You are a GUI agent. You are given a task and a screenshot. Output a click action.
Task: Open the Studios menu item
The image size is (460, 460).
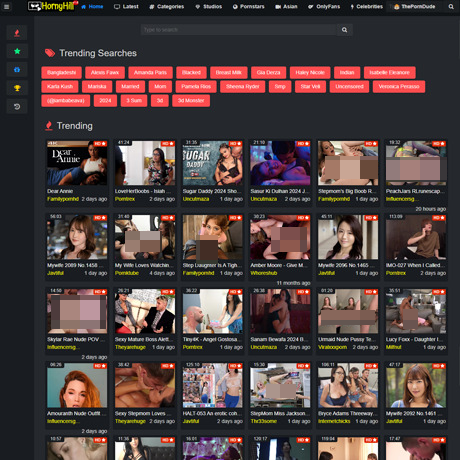(209, 7)
